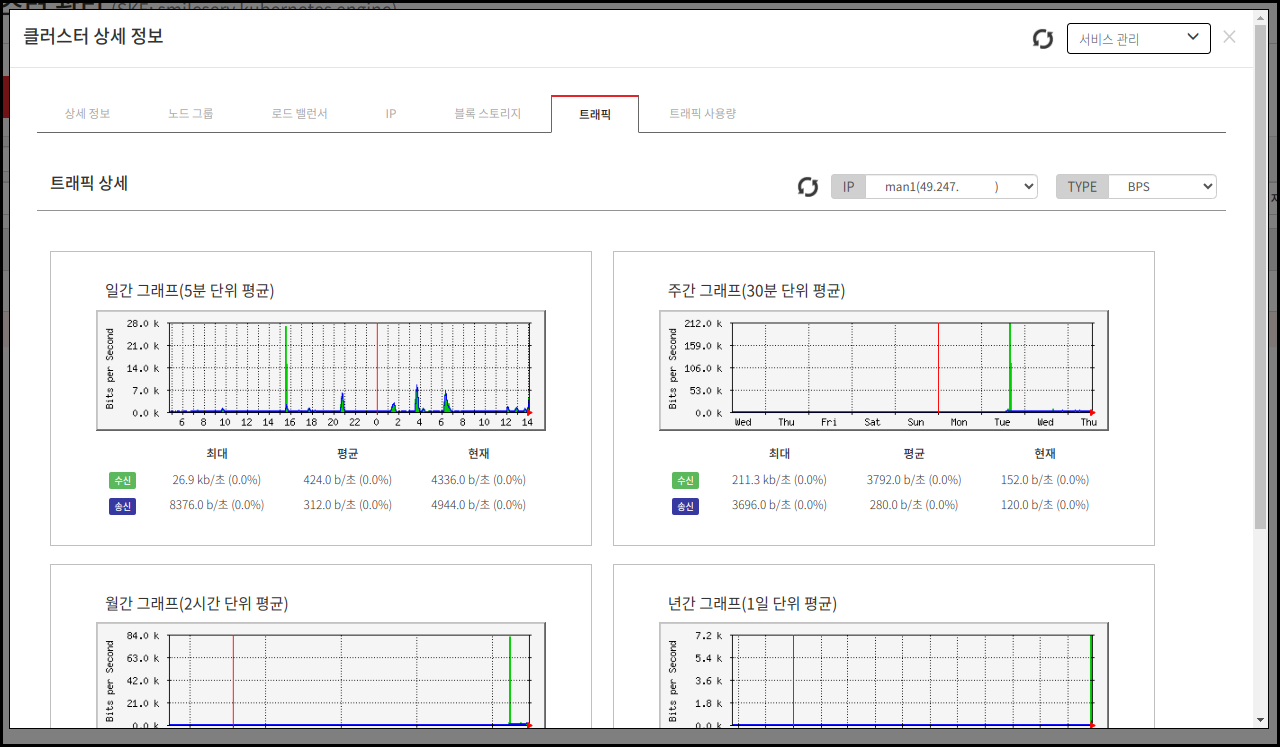Image resolution: width=1280 pixels, height=747 pixels.
Task: Refresh the traffic detail graphs
Action: point(808,187)
